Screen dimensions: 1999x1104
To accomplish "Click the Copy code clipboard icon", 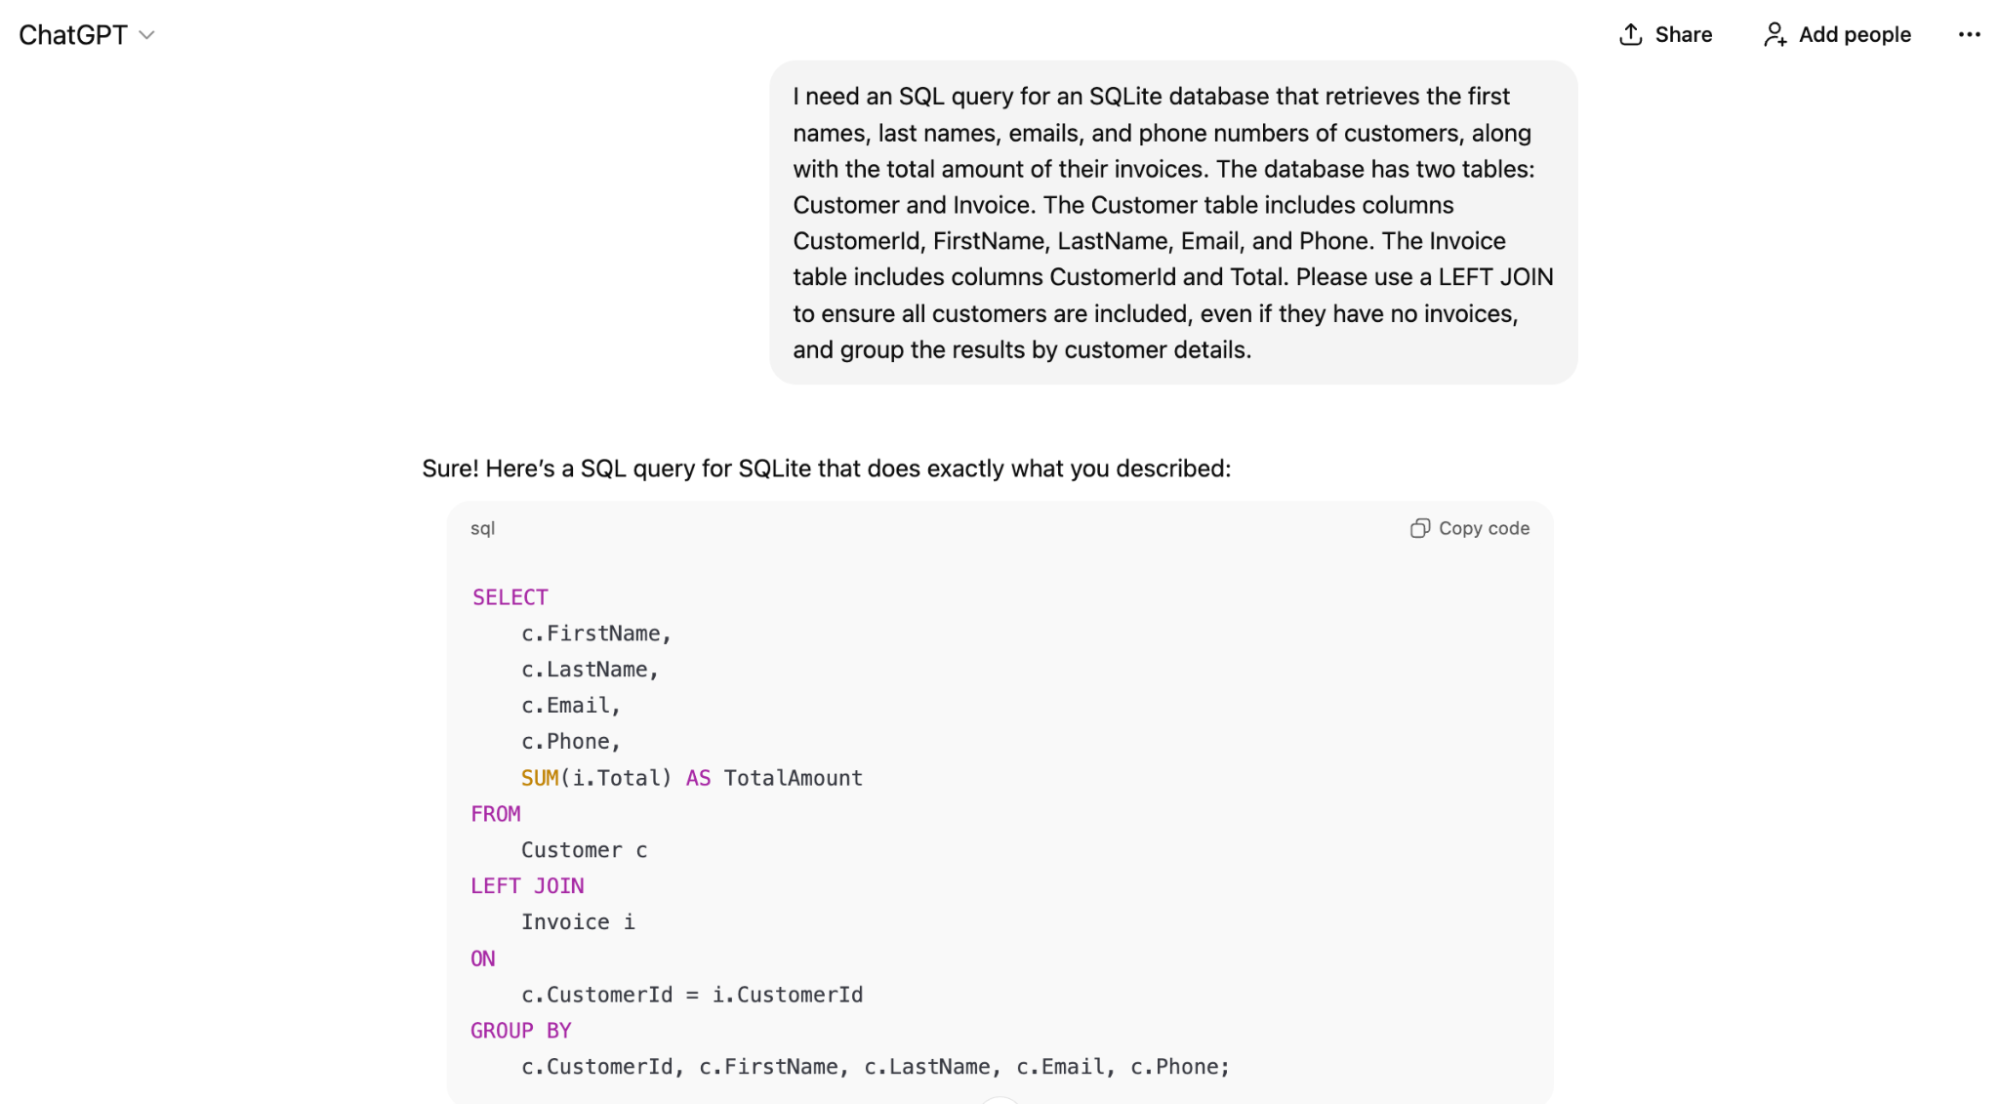I will [x=1419, y=528].
